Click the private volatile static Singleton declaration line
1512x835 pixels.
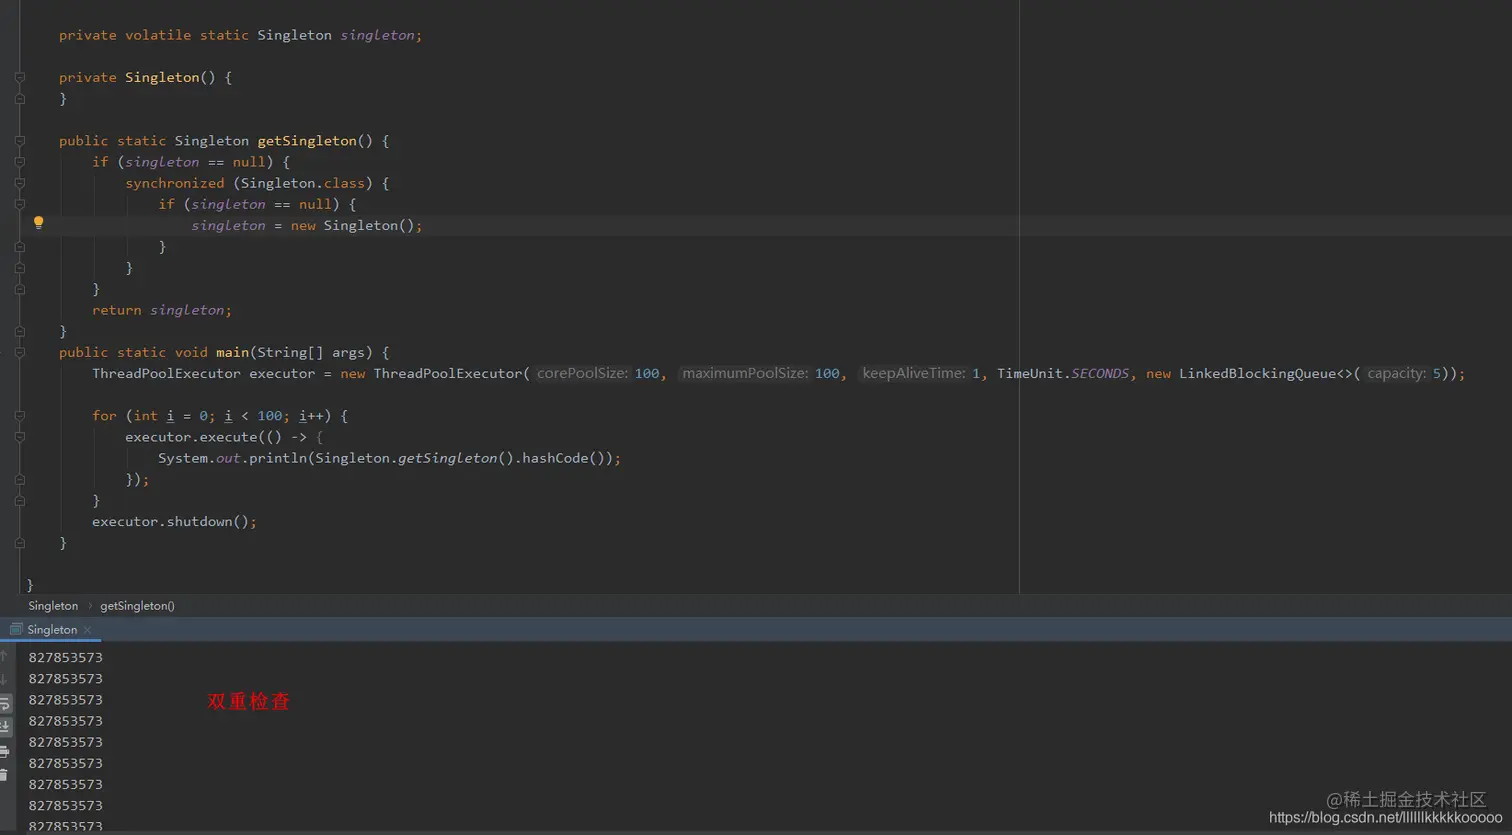point(240,35)
